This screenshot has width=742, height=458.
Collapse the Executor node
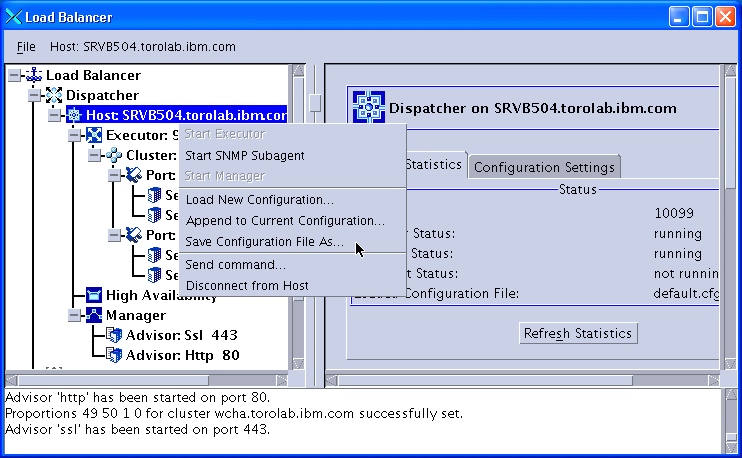pyautogui.click(x=74, y=135)
